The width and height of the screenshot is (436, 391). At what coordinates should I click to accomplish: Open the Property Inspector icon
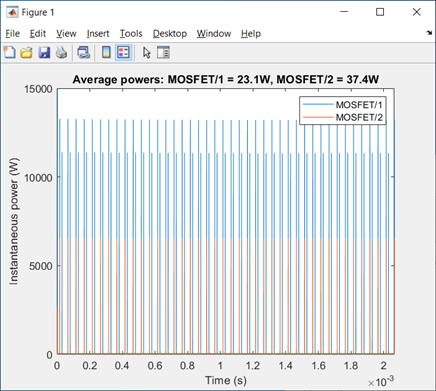click(163, 53)
